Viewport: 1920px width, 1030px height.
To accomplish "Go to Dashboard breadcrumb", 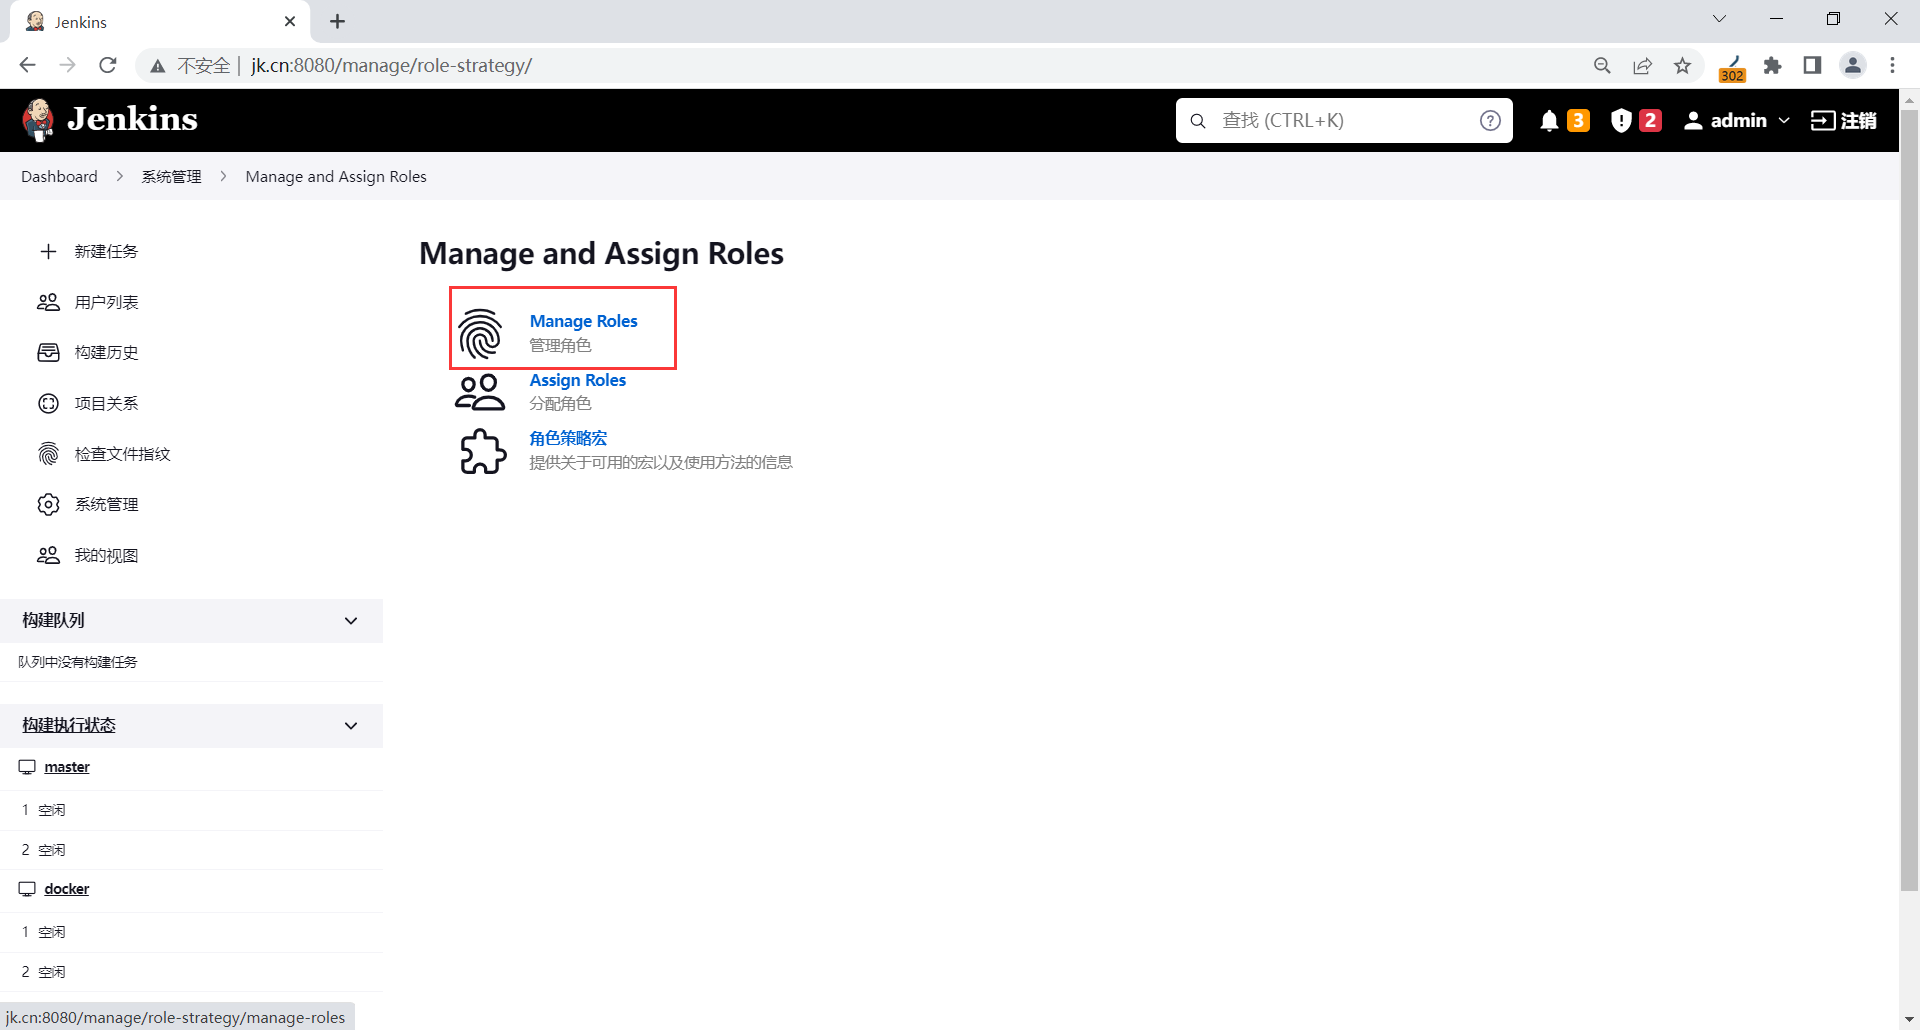I will 59,176.
